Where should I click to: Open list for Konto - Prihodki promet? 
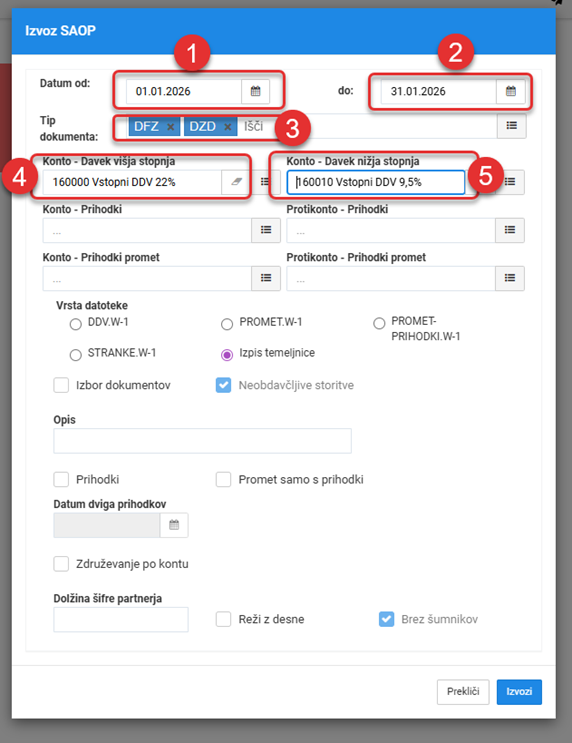[266, 278]
